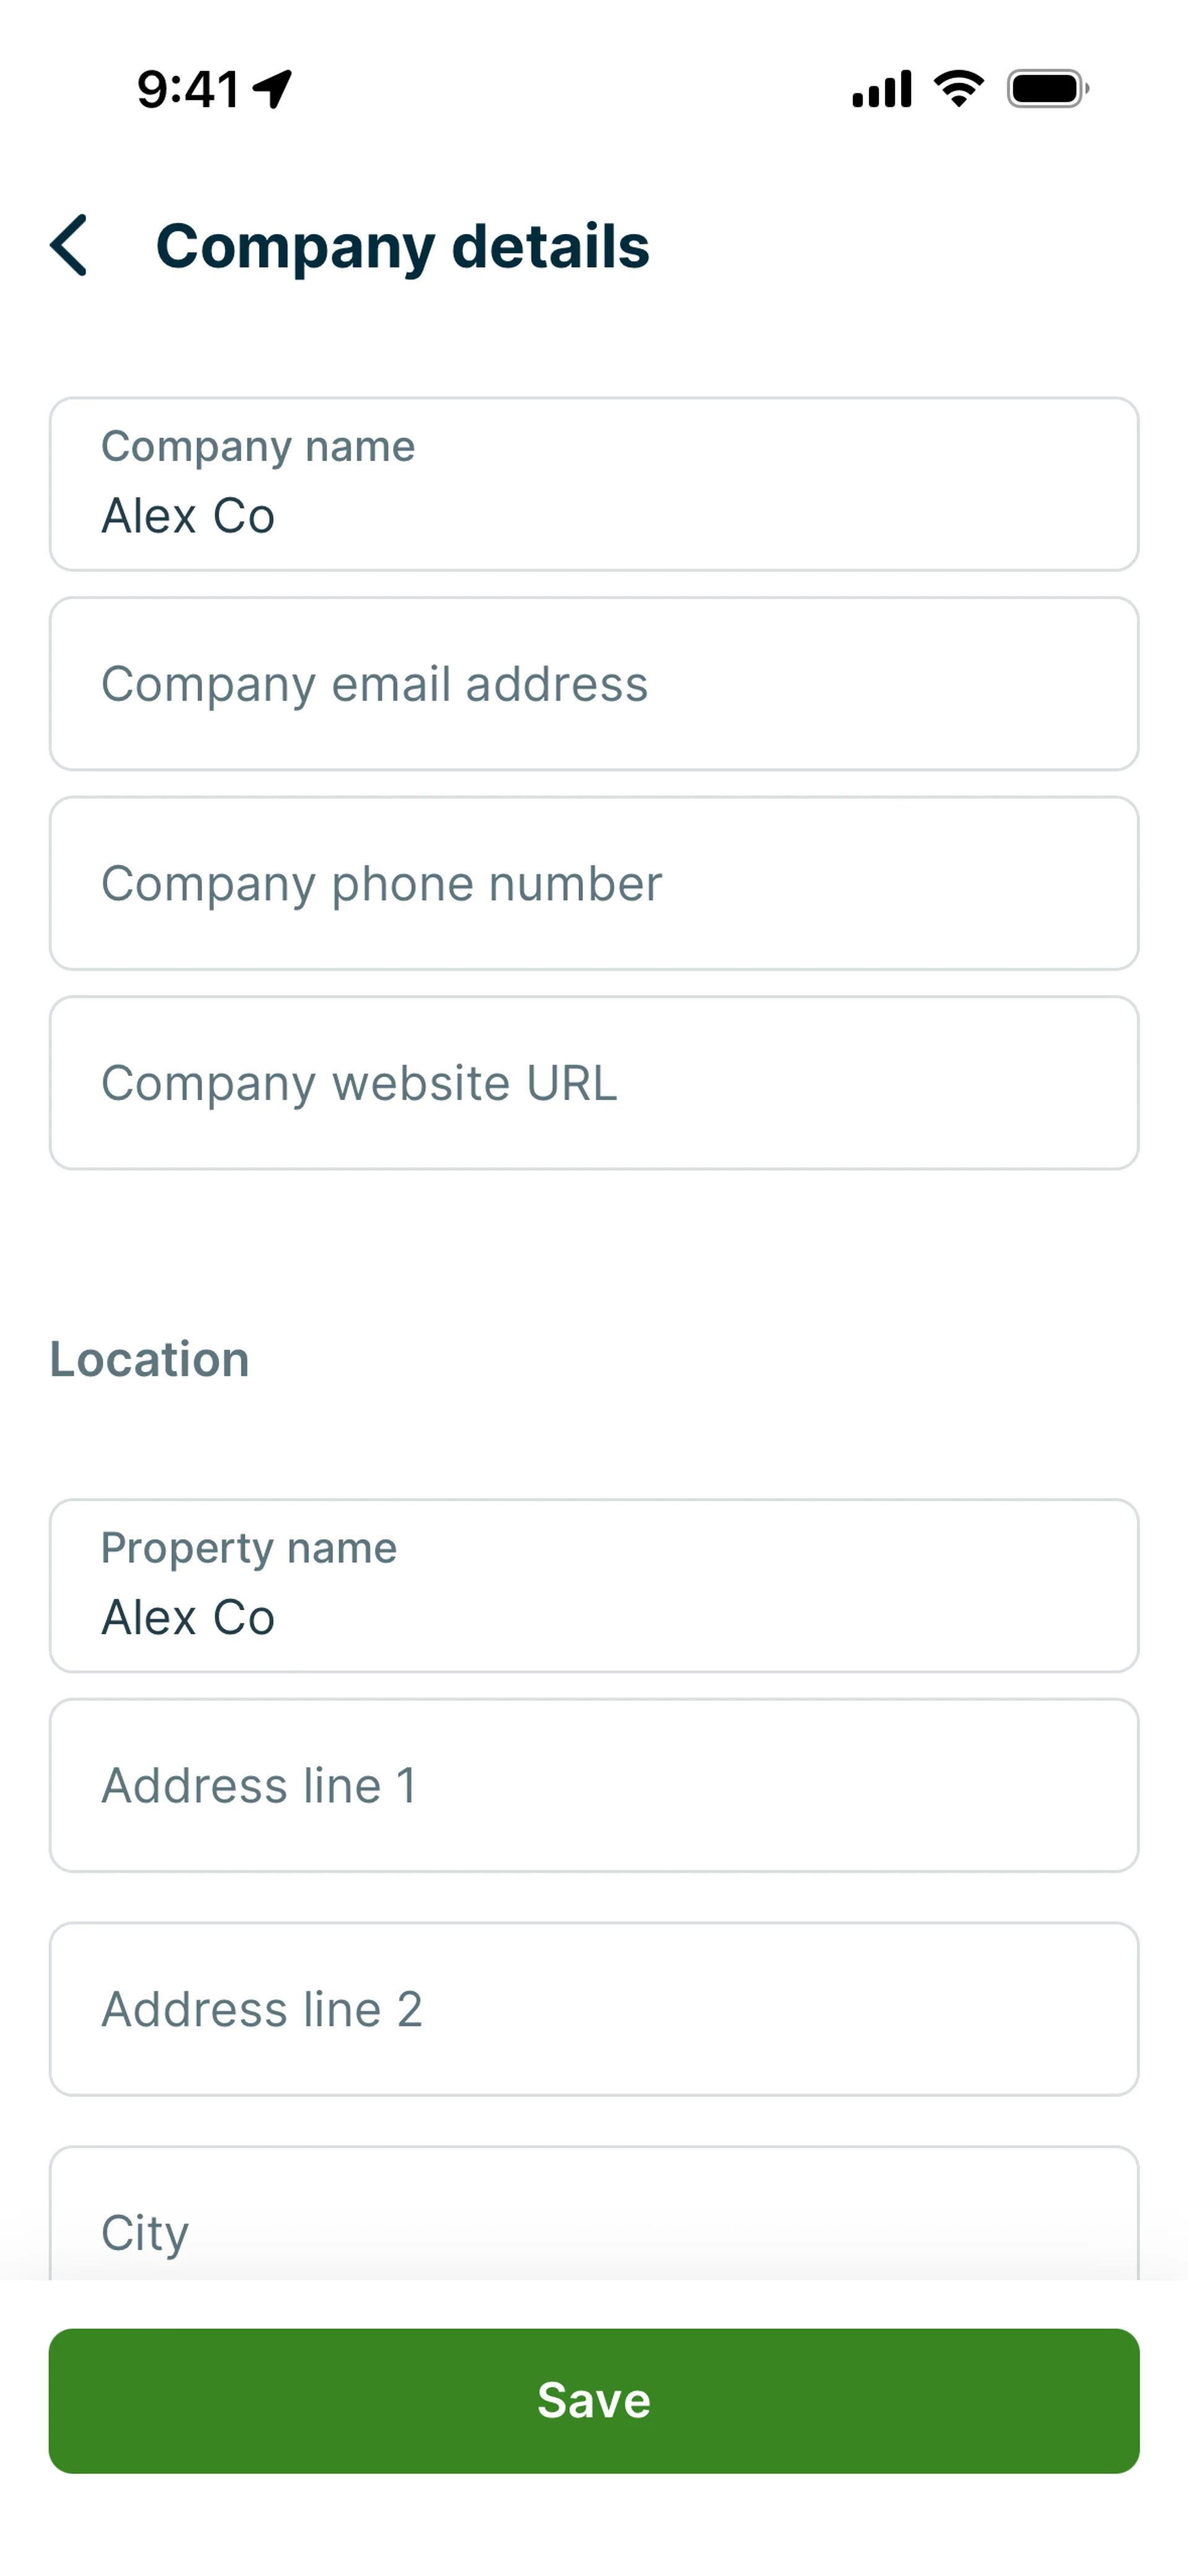The image size is (1188, 2576).
Task: Click into the Address line 2 field
Action: coord(594,2009)
